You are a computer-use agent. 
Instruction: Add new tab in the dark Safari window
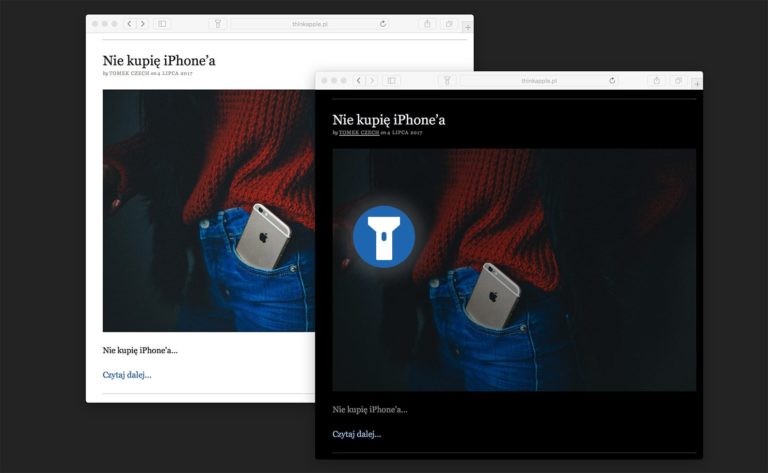point(696,84)
